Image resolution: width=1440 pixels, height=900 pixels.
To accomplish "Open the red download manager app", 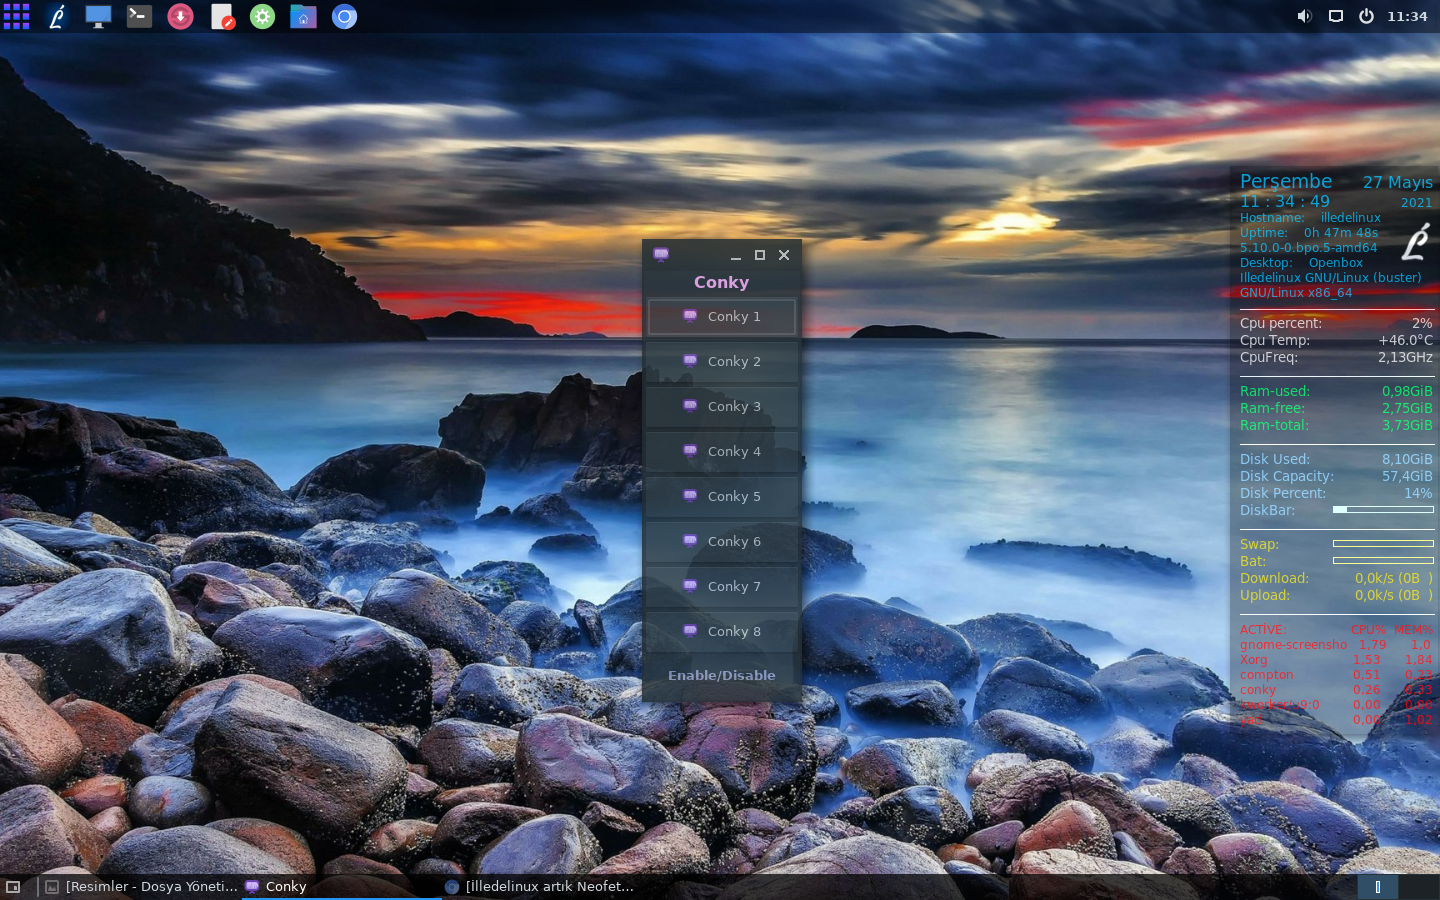I will coord(180,16).
